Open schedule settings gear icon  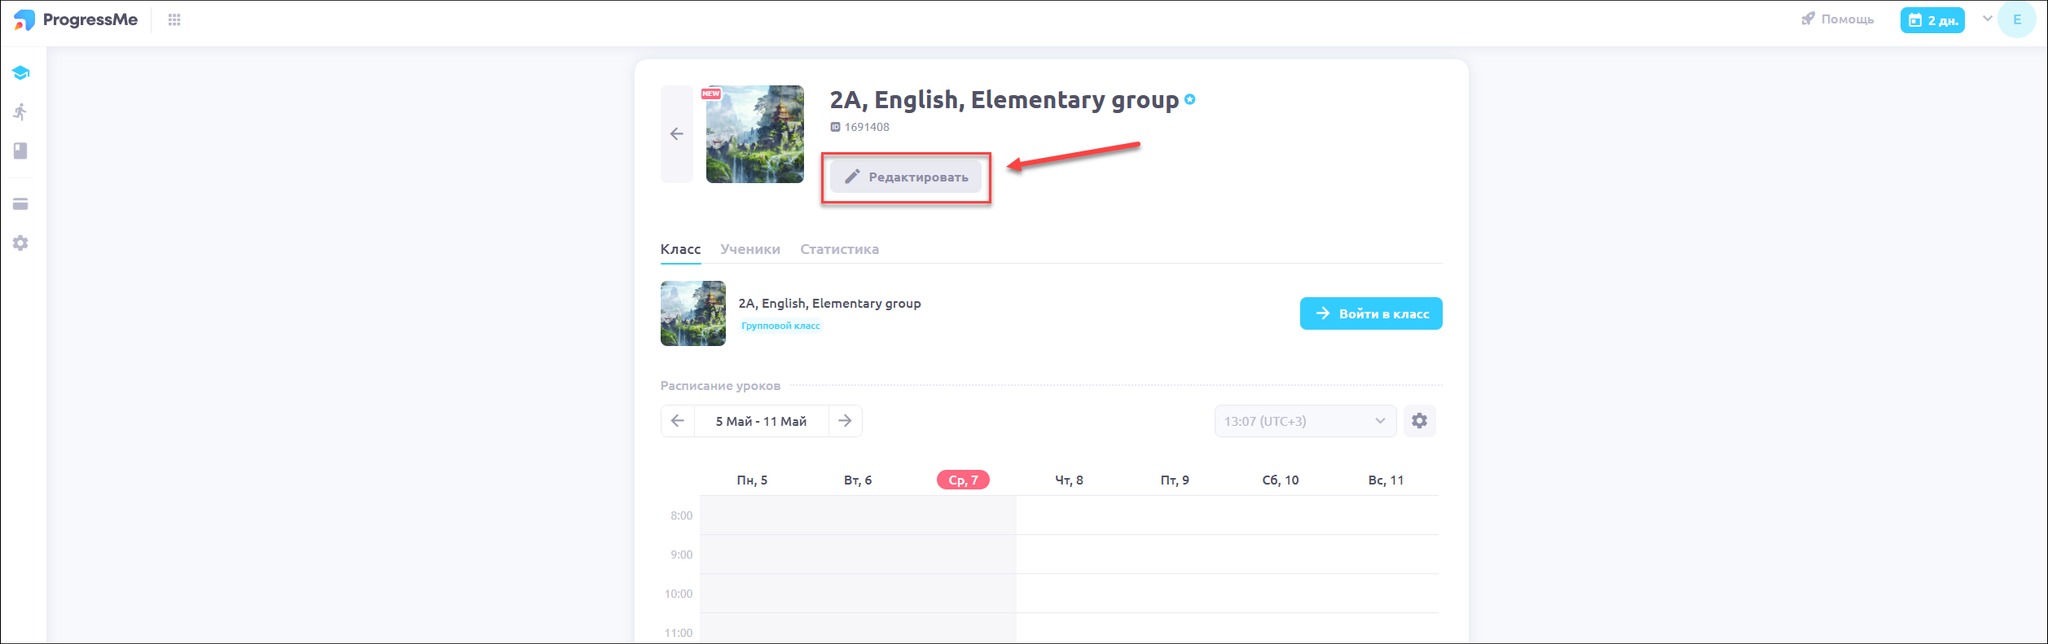click(1419, 421)
